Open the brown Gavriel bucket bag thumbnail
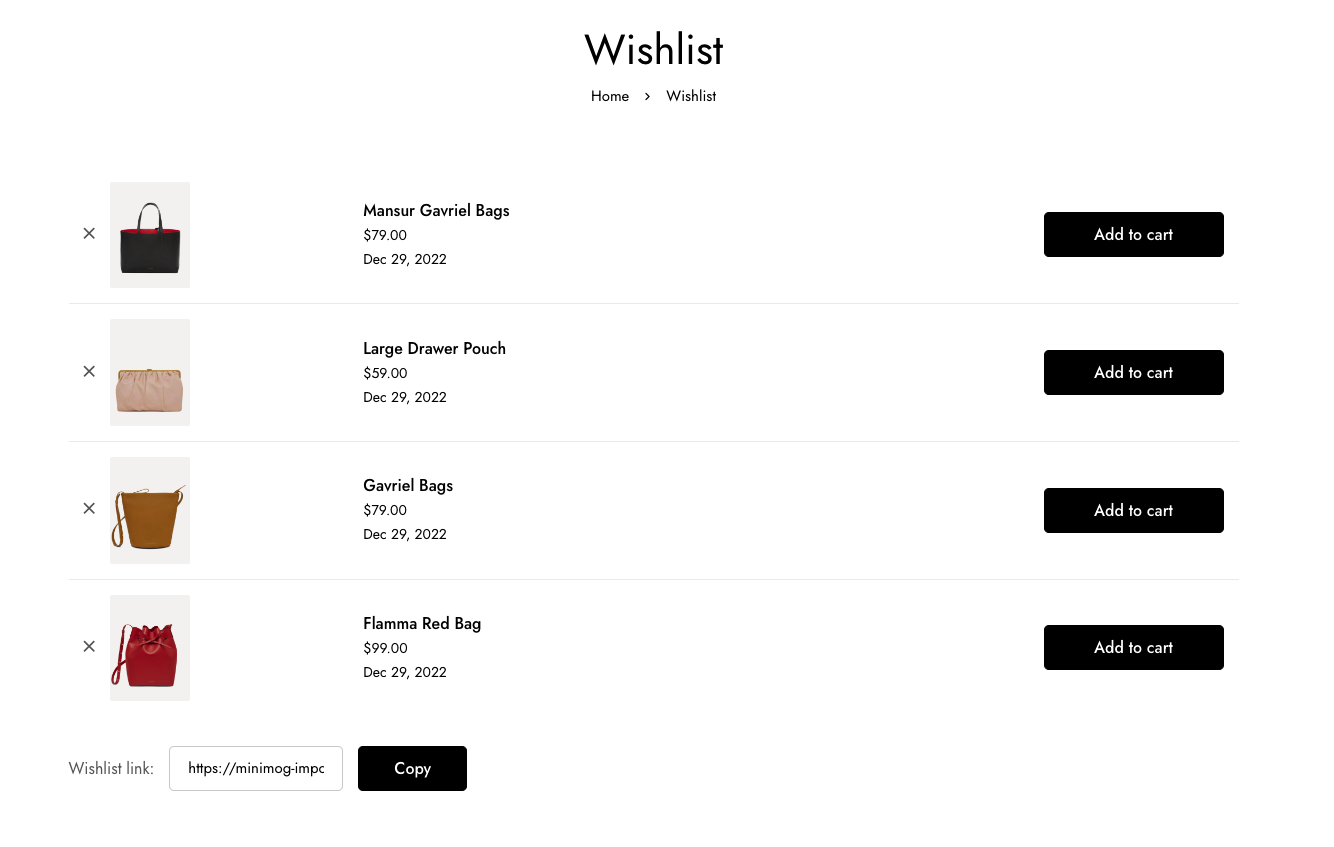This screenshot has width=1334, height=847. click(150, 510)
